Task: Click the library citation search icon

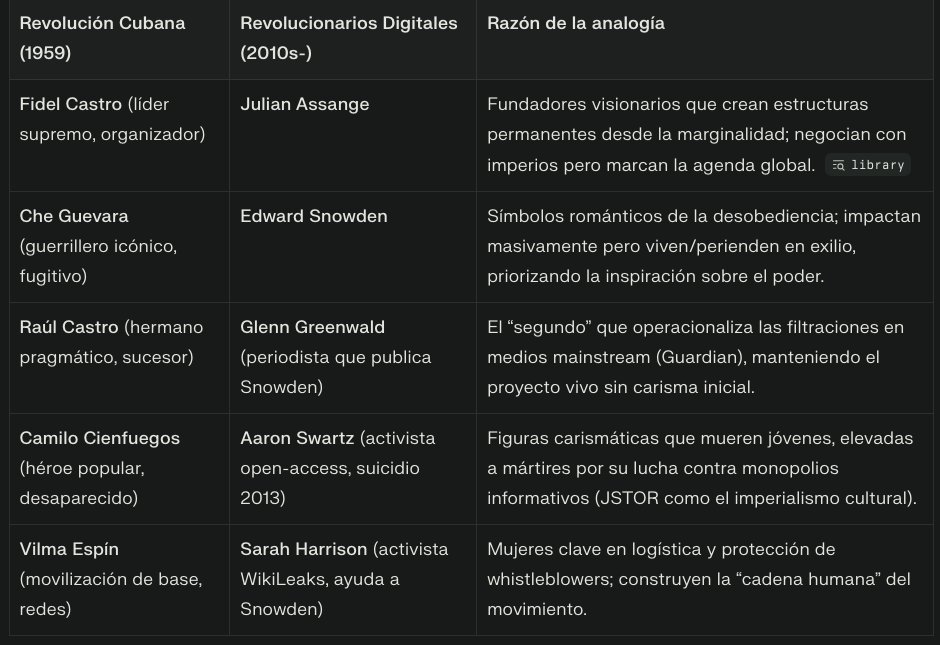Action: coord(838,165)
